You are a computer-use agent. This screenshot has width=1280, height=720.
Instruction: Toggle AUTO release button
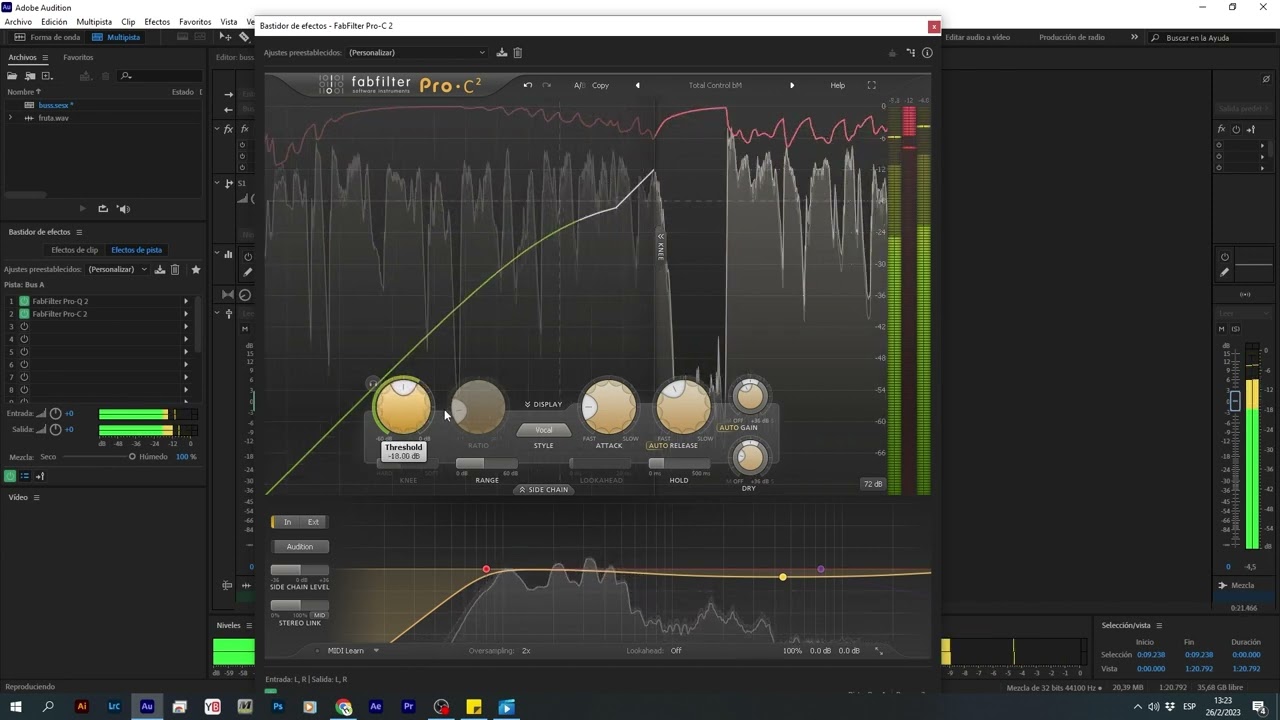(x=657, y=445)
